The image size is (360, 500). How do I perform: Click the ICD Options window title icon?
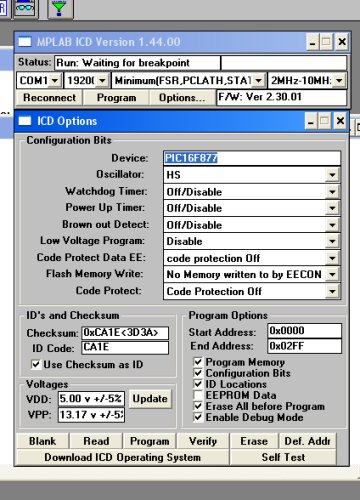coord(25,121)
